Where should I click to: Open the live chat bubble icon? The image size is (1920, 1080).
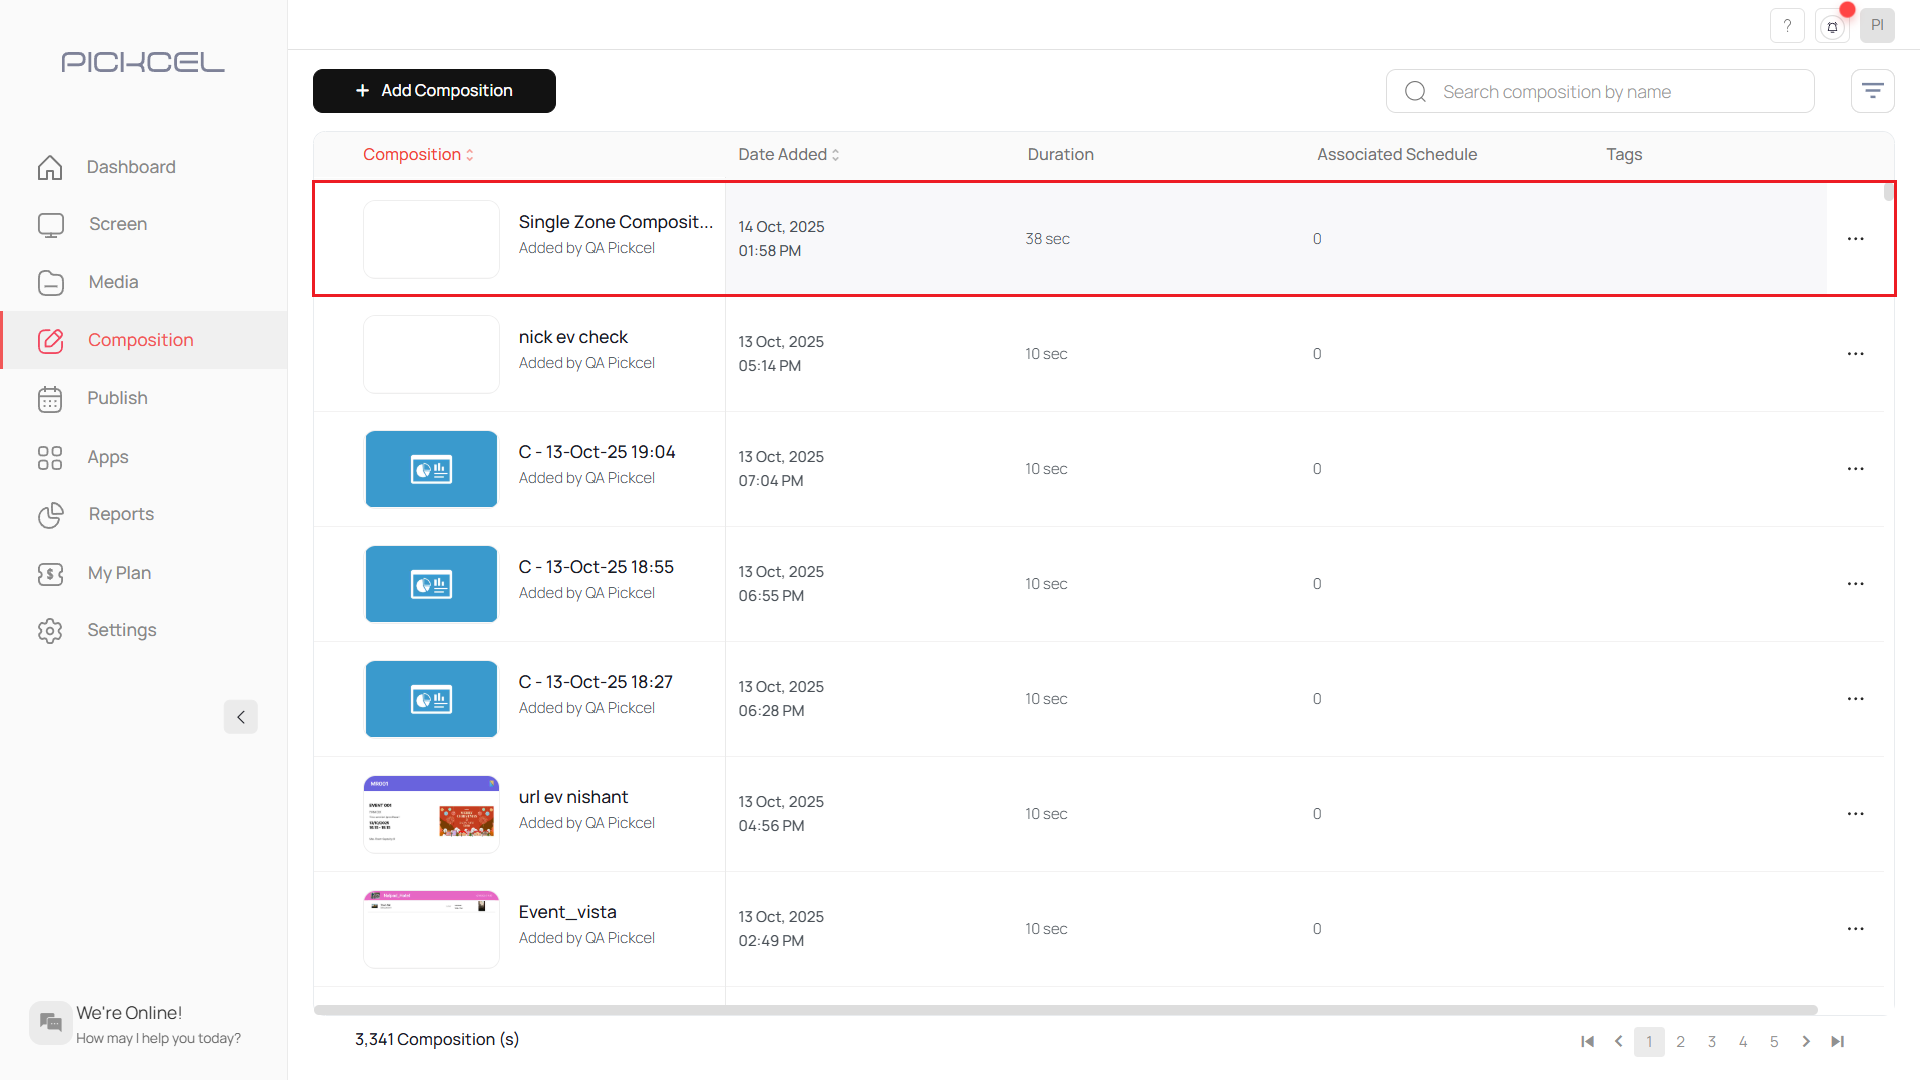click(x=50, y=1022)
